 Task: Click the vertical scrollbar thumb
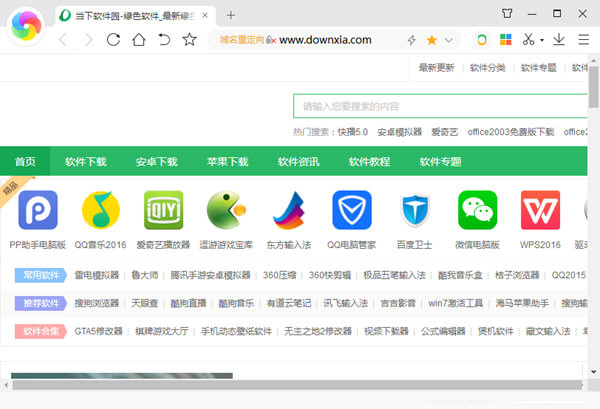[593, 87]
